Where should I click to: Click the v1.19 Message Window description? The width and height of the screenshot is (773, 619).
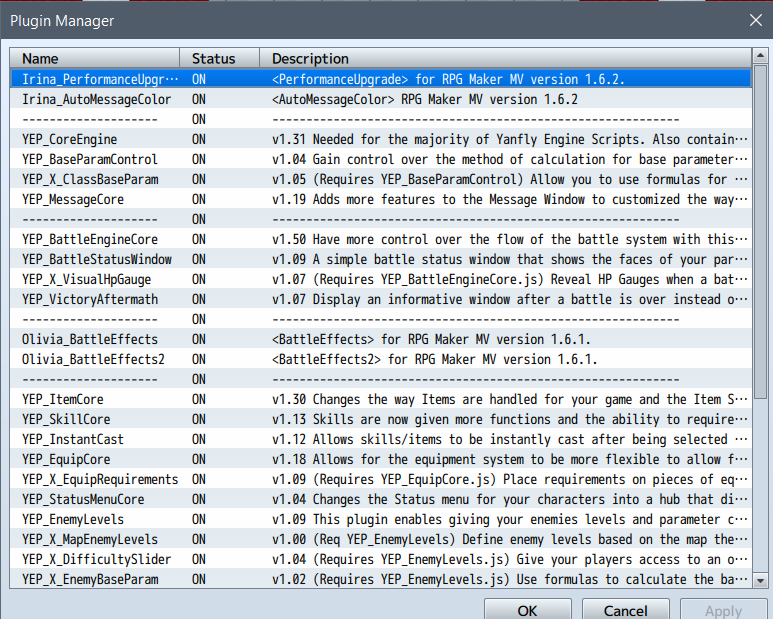(x=510, y=199)
